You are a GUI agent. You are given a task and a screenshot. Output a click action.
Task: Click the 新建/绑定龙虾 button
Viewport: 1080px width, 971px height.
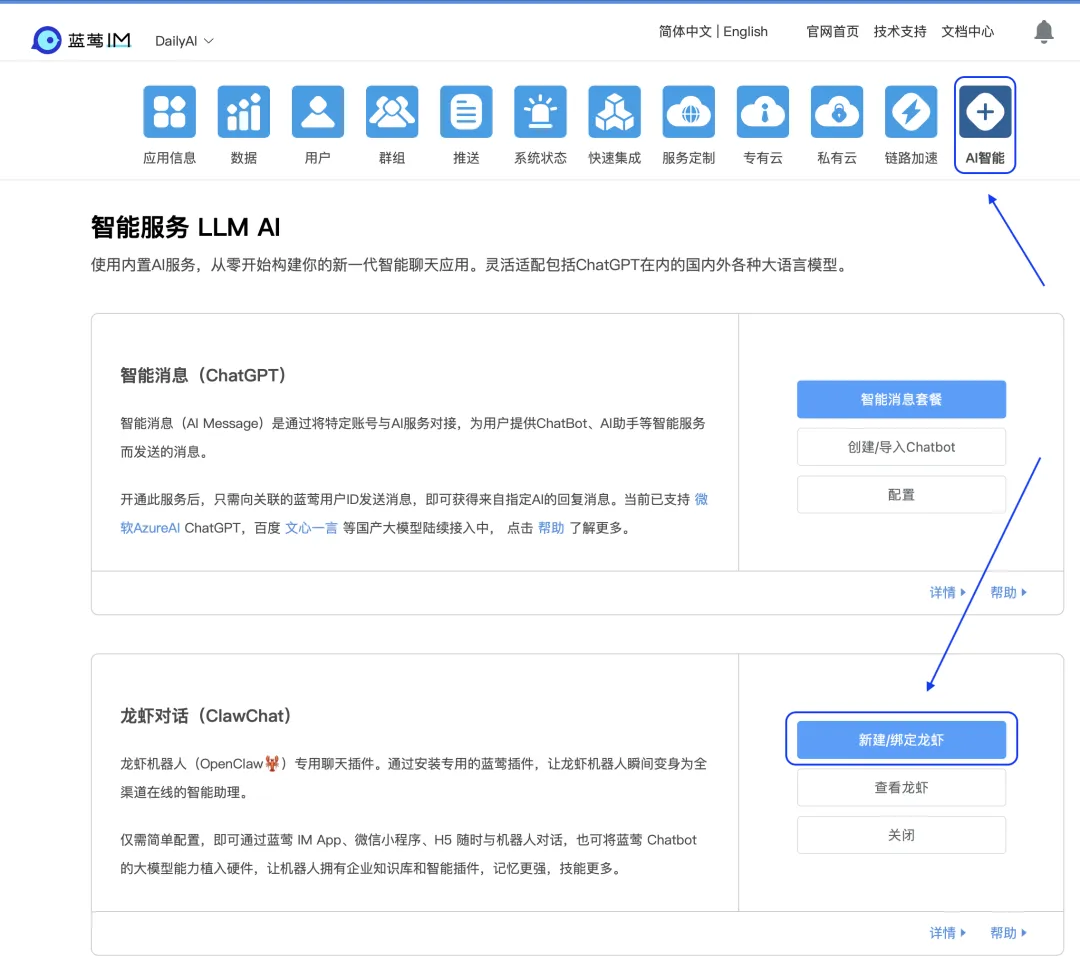(x=901, y=740)
